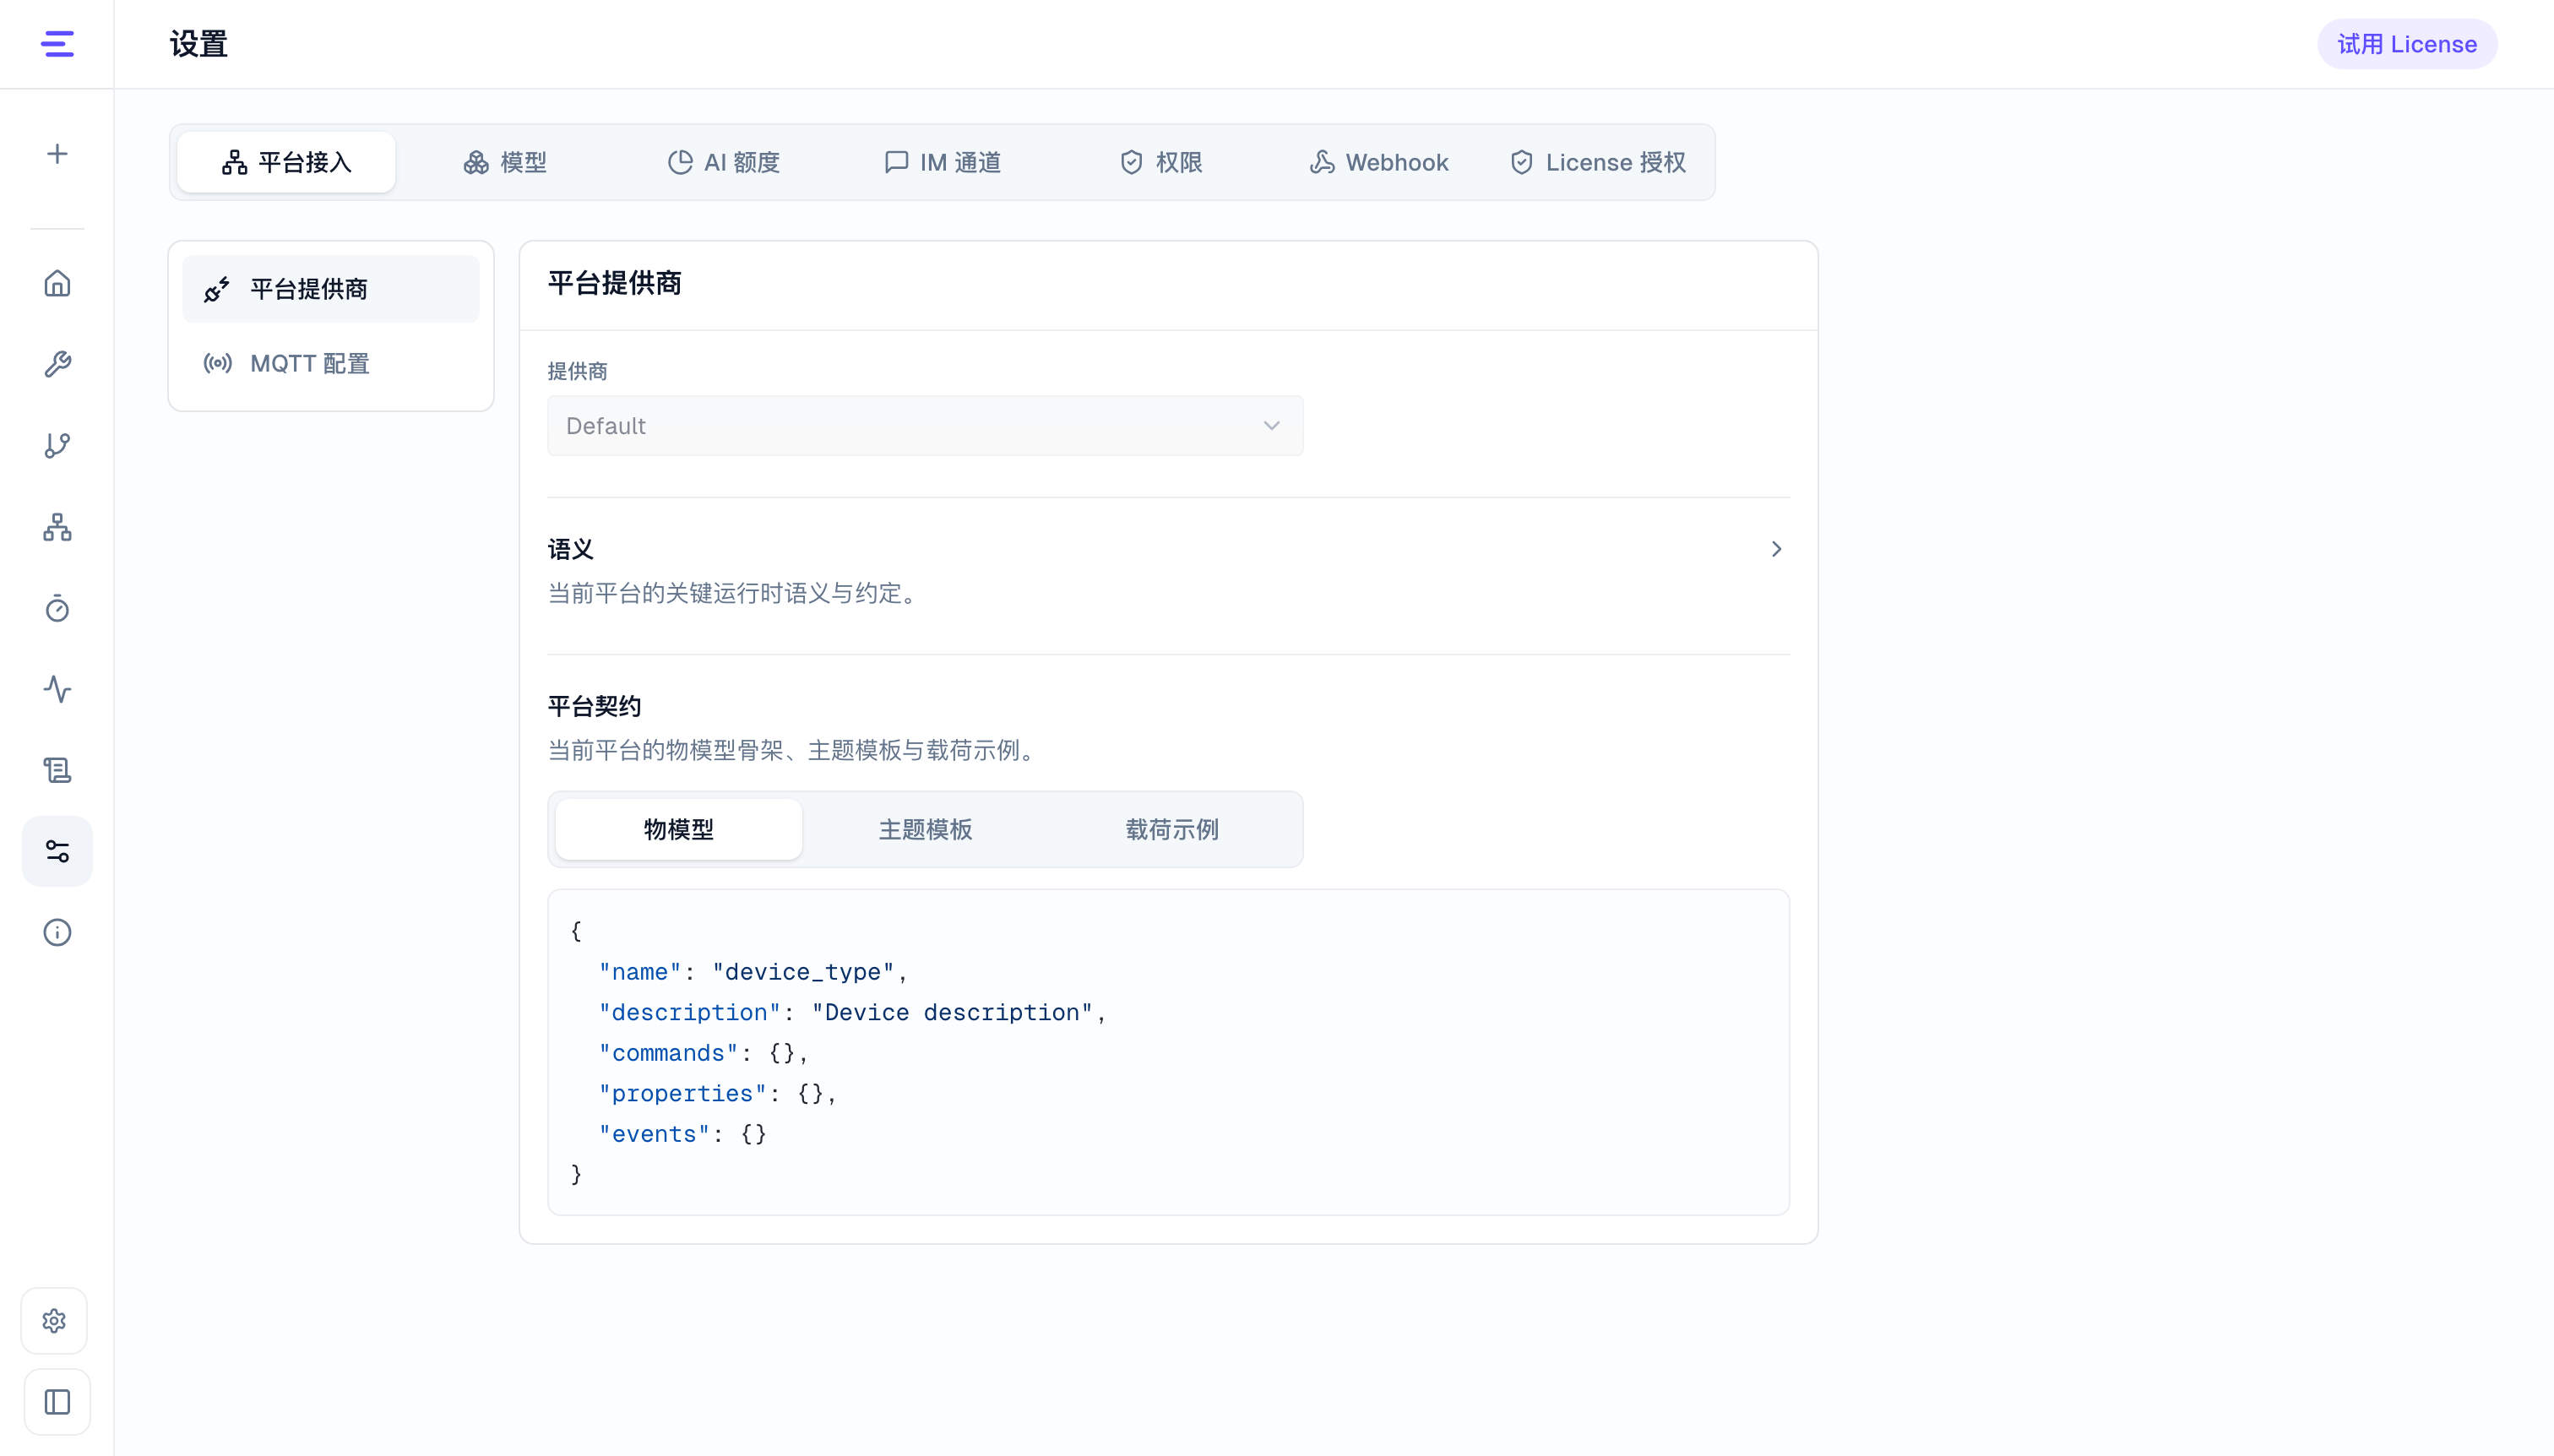Open the License 授权 tab
2554x1456 pixels.
coord(1597,162)
